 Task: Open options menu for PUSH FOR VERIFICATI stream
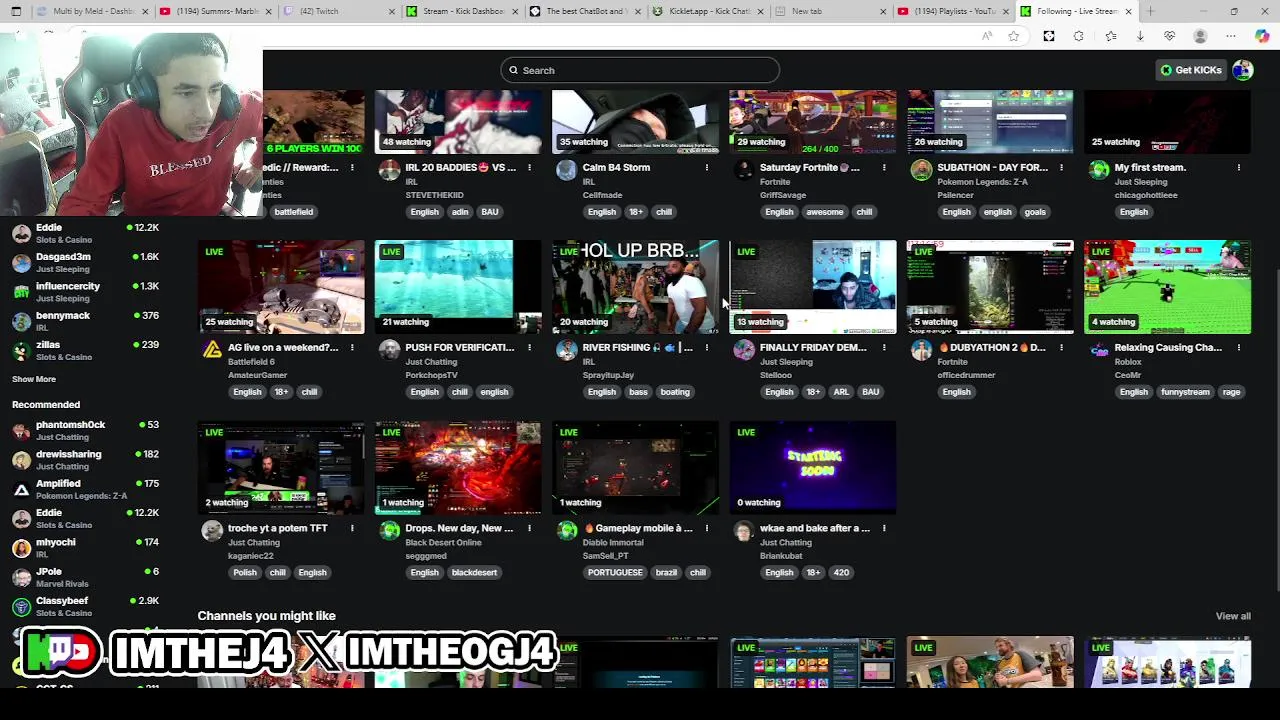pos(529,348)
